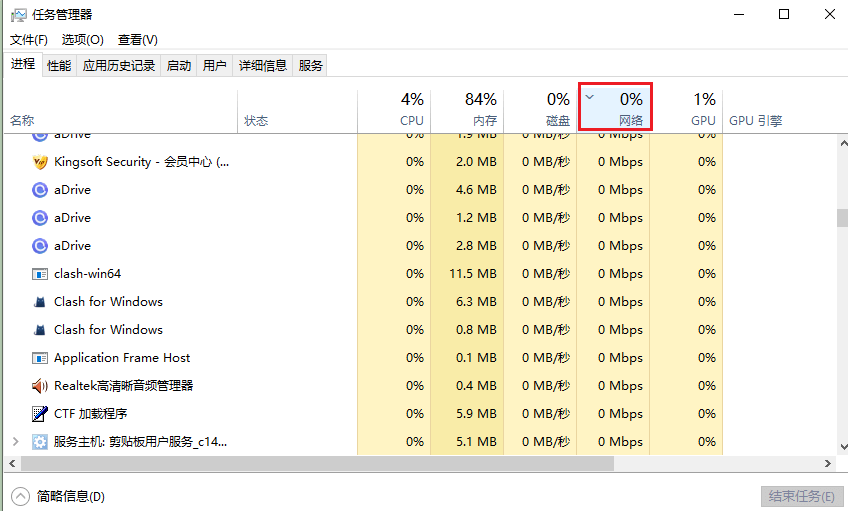This screenshot has height=511, width=848.
Task: Click the 2.0 MB memory value
Action: [x=476, y=162]
